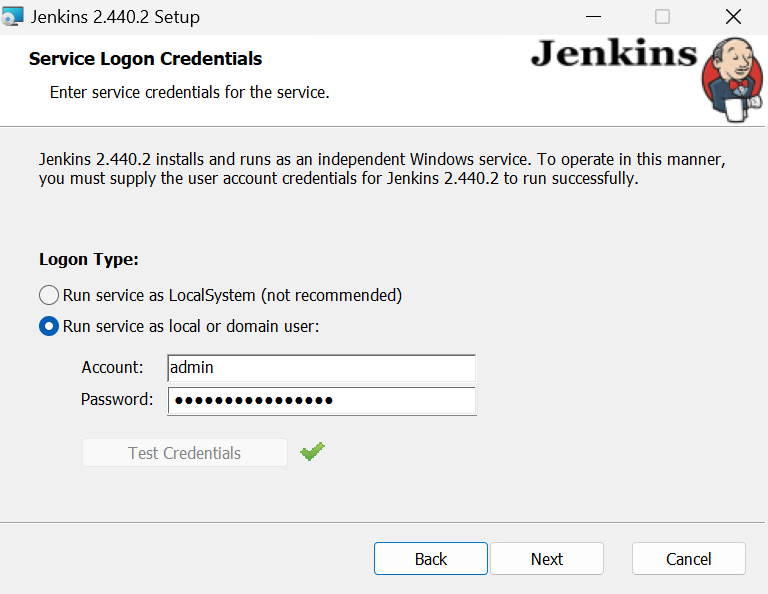Click the 'Password:' label
768x594 pixels.
coord(117,399)
